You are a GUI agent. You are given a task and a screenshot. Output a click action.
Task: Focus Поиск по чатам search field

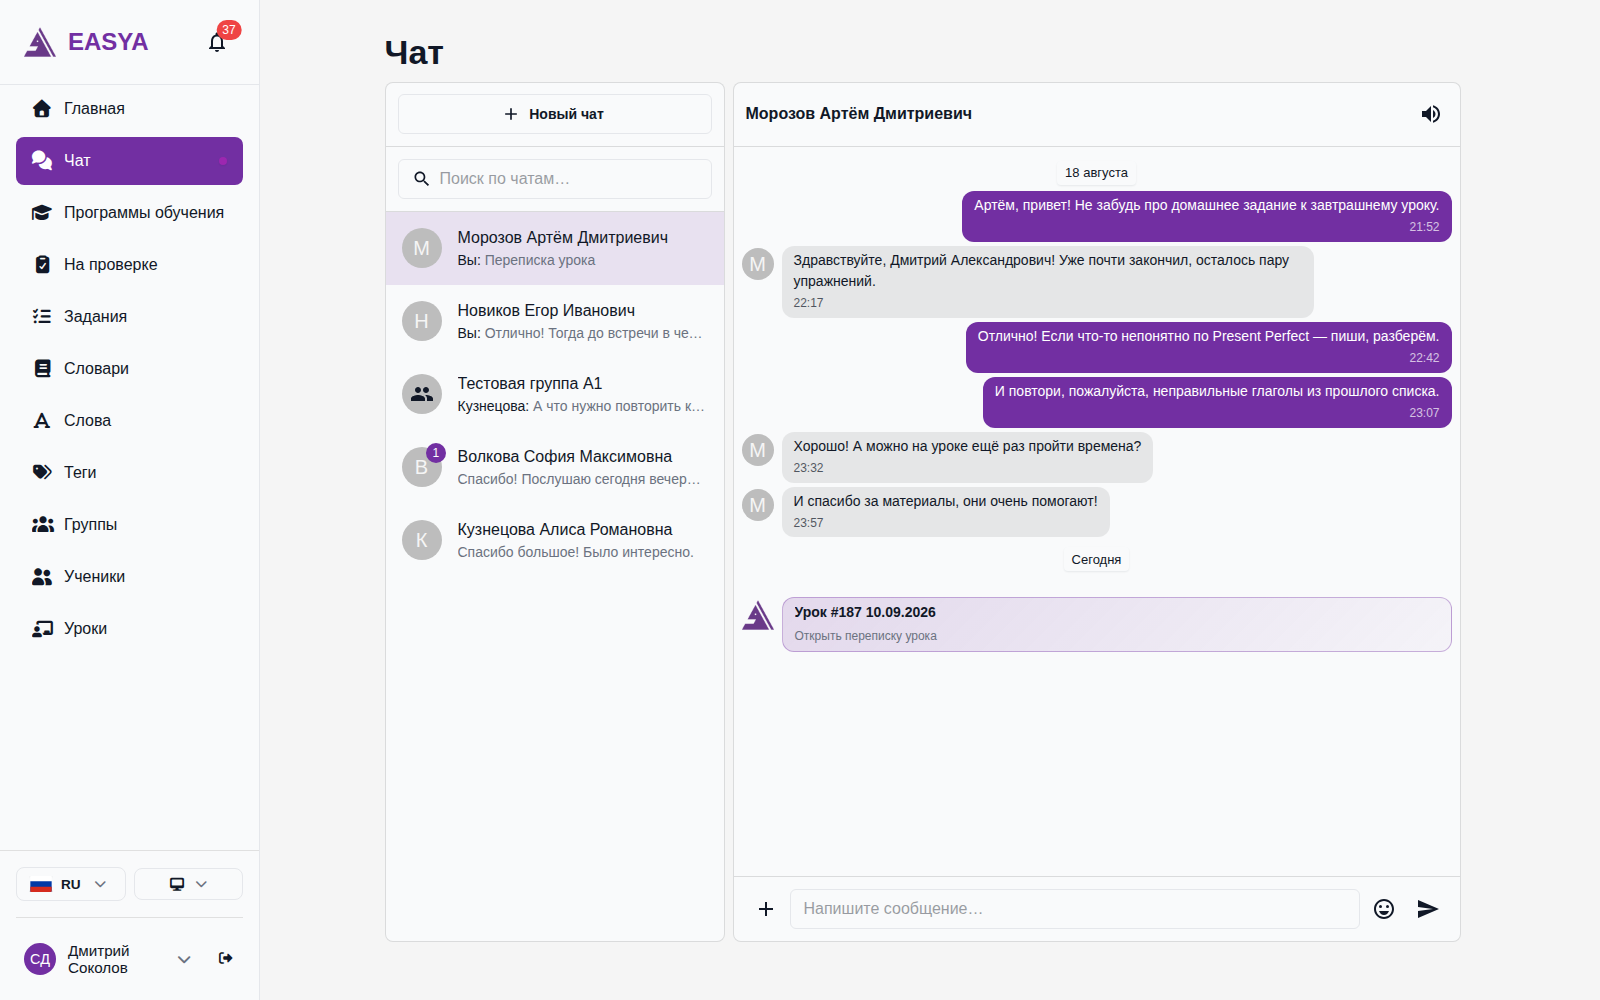(x=555, y=179)
